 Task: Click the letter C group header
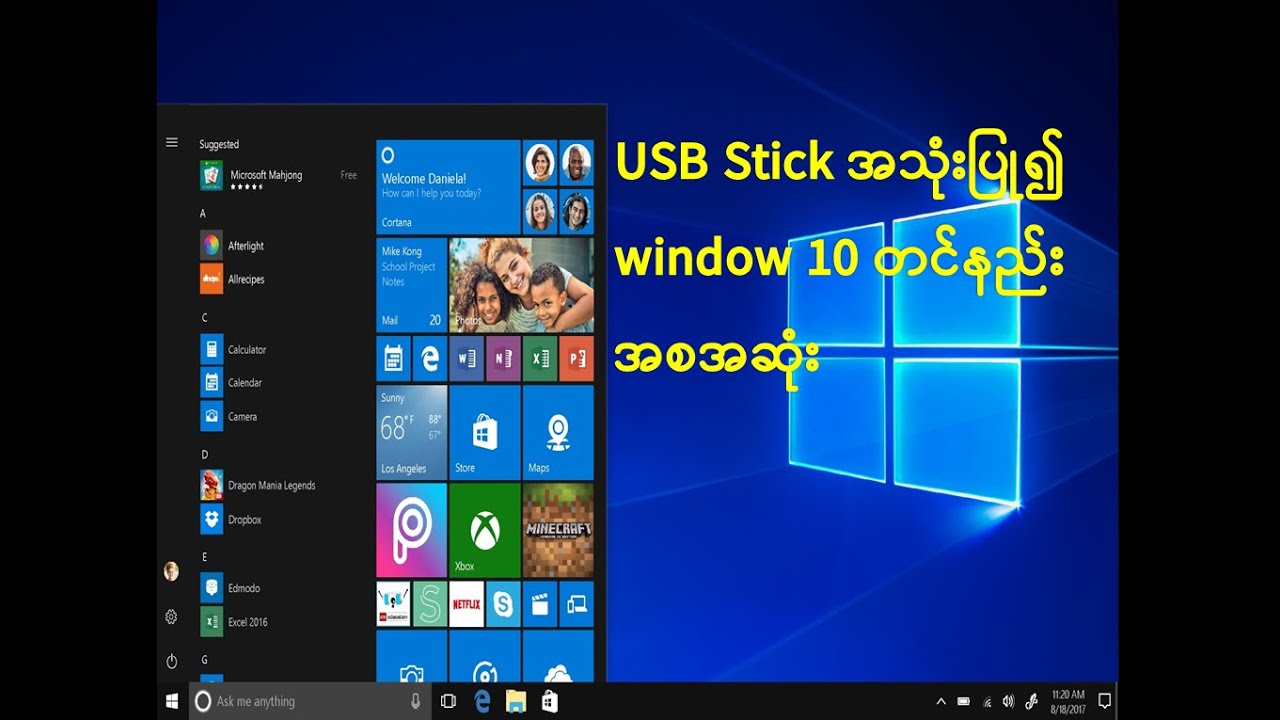[x=204, y=317]
